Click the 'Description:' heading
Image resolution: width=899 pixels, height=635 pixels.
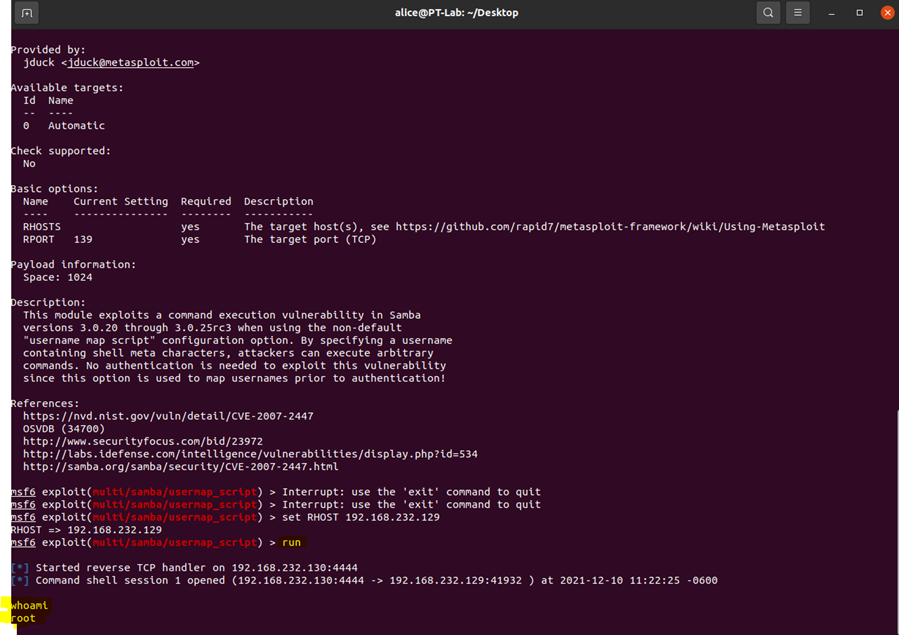tap(48, 302)
